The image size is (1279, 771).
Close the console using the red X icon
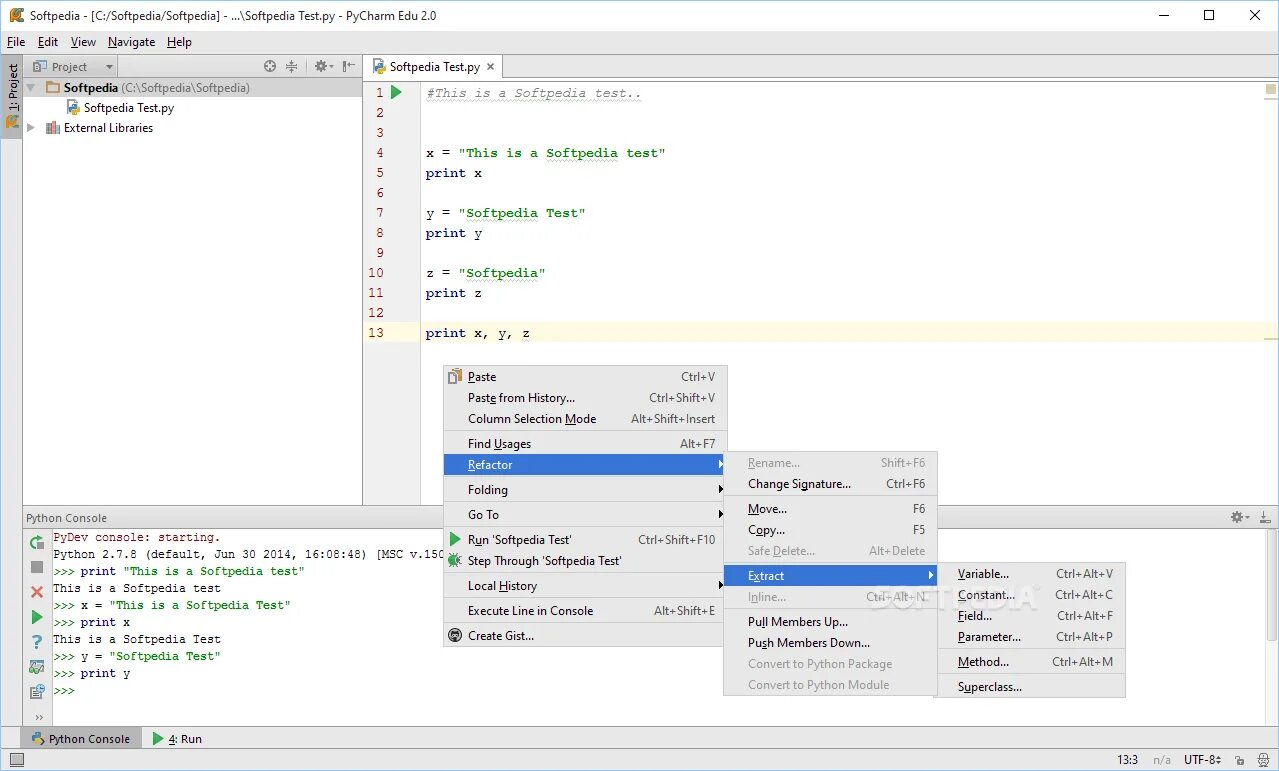pos(37,592)
